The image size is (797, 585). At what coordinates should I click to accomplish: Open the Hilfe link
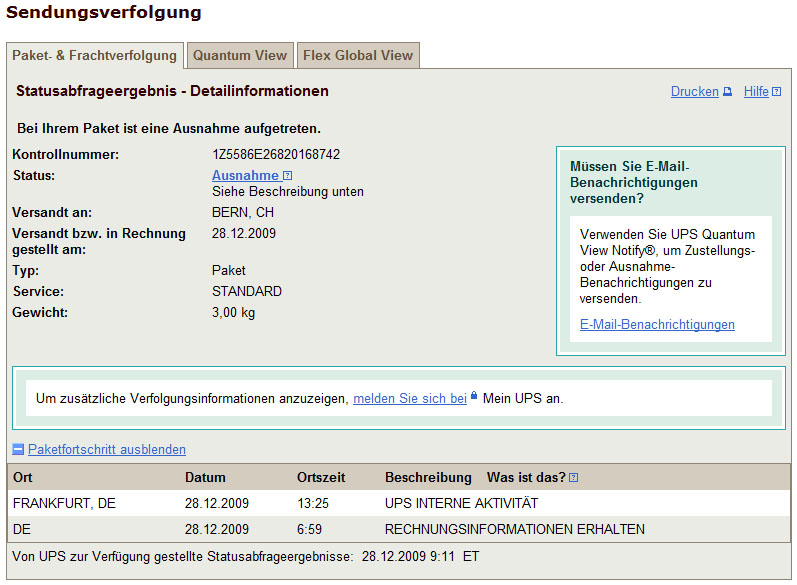[756, 91]
